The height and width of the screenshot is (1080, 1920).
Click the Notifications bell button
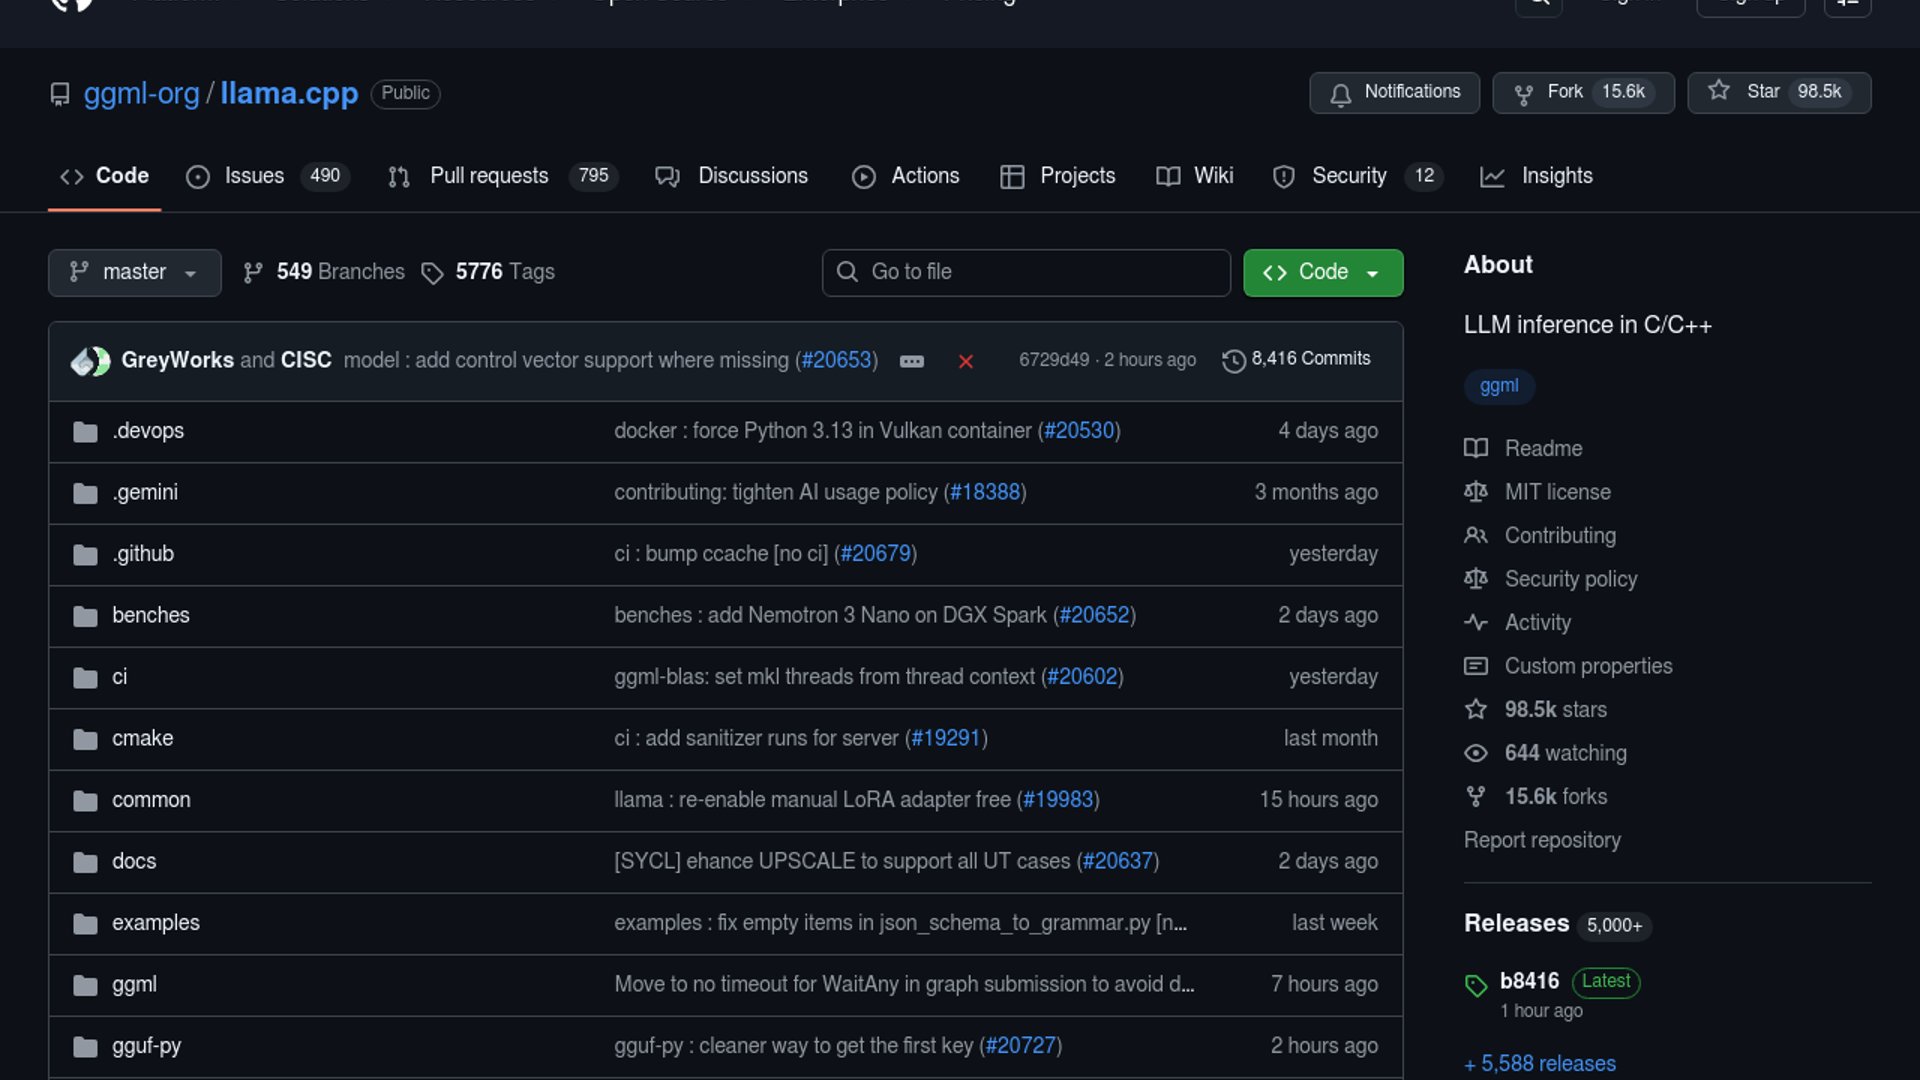(1394, 92)
